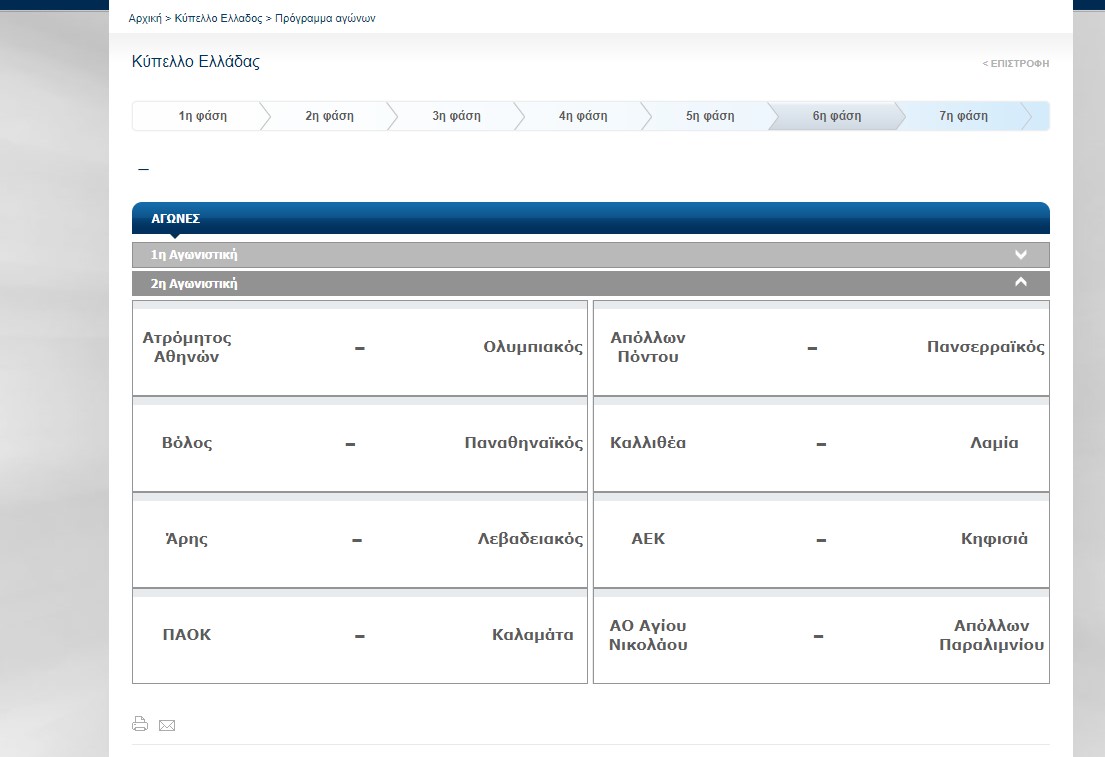Image resolution: width=1105 pixels, height=757 pixels.
Task: Select the Κηφισιά team name
Action: pyautogui.click(x=994, y=538)
